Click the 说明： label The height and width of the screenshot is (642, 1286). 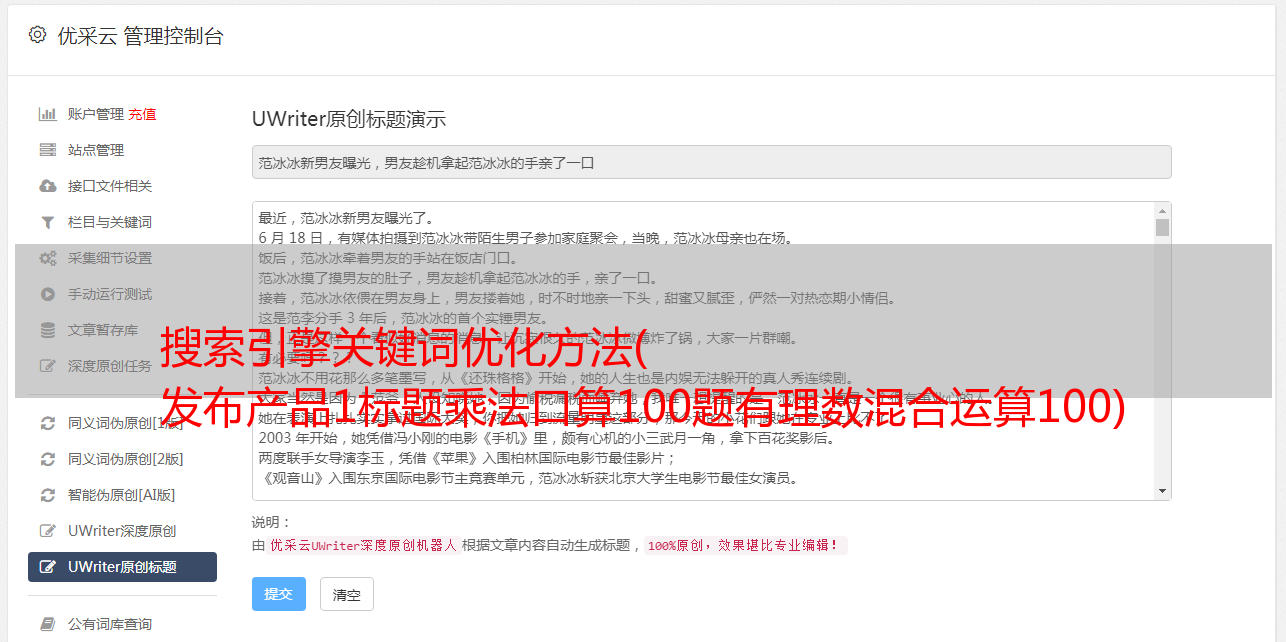coord(271,522)
